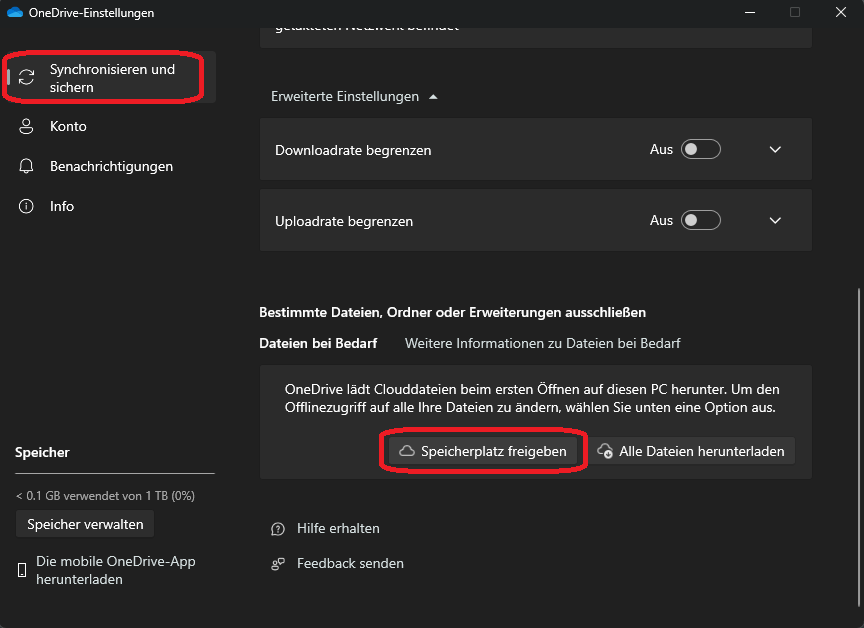Click the 'Aus' label beside Uploadrate begrenzen
The width and height of the screenshot is (864, 628).
[x=661, y=220]
